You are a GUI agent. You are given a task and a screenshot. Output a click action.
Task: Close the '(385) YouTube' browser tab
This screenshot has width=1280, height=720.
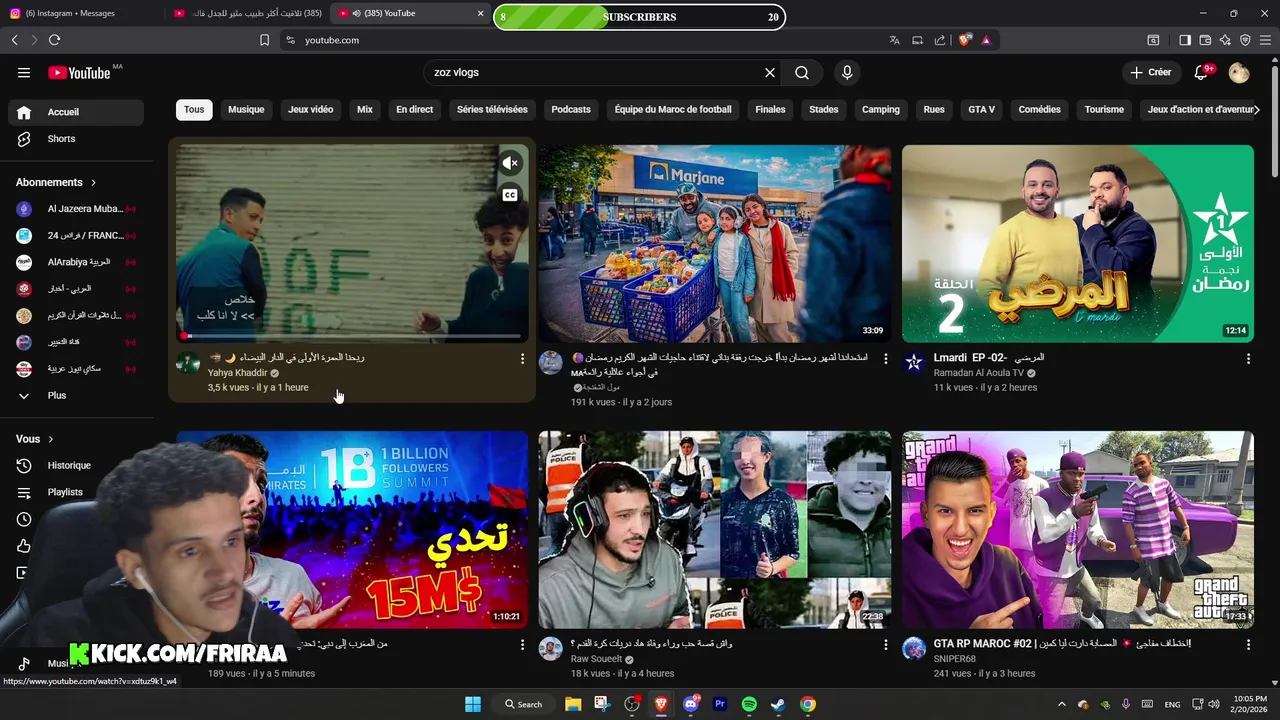point(481,14)
